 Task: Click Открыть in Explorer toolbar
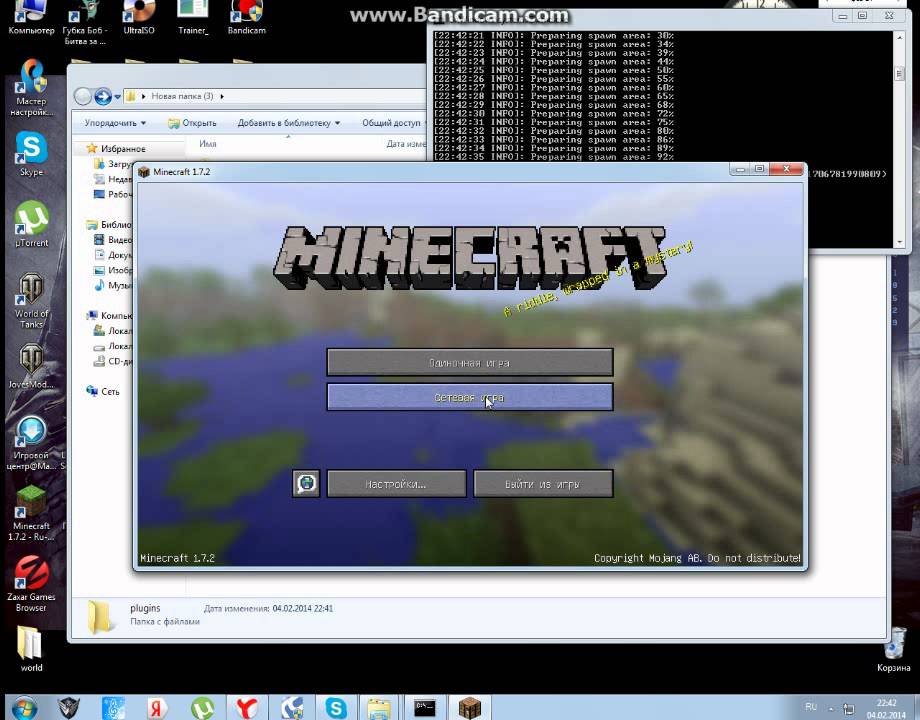tap(192, 123)
